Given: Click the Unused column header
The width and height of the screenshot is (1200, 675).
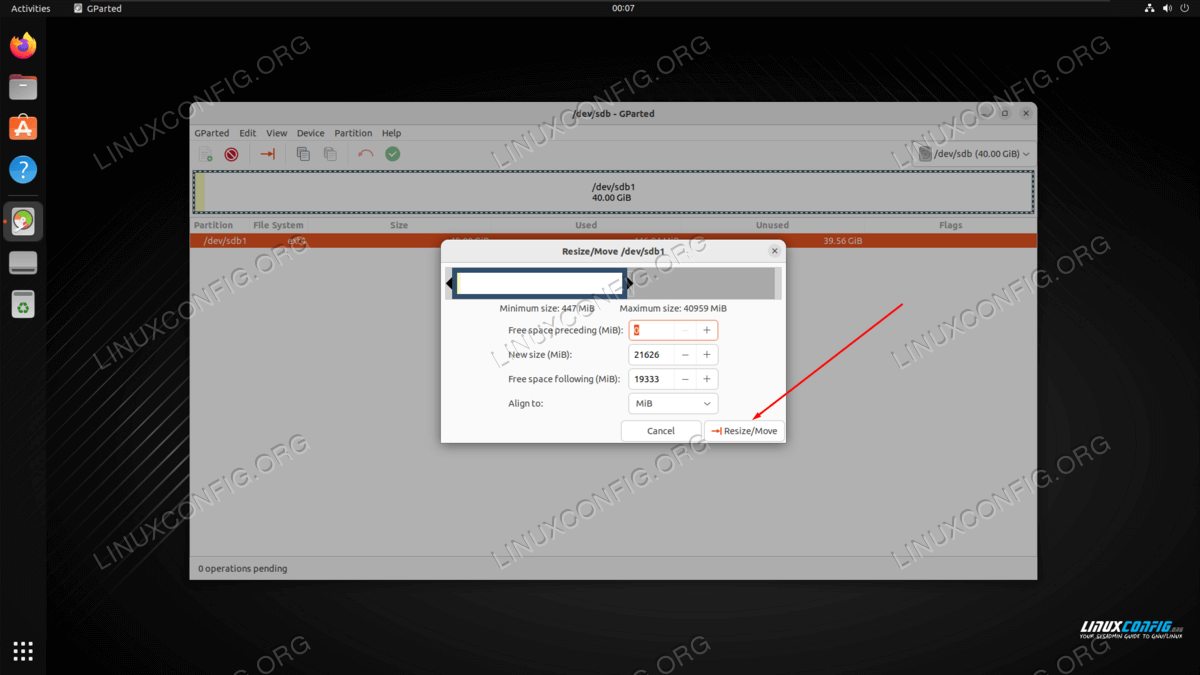Looking at the screenshot, I should click(772, 226).
